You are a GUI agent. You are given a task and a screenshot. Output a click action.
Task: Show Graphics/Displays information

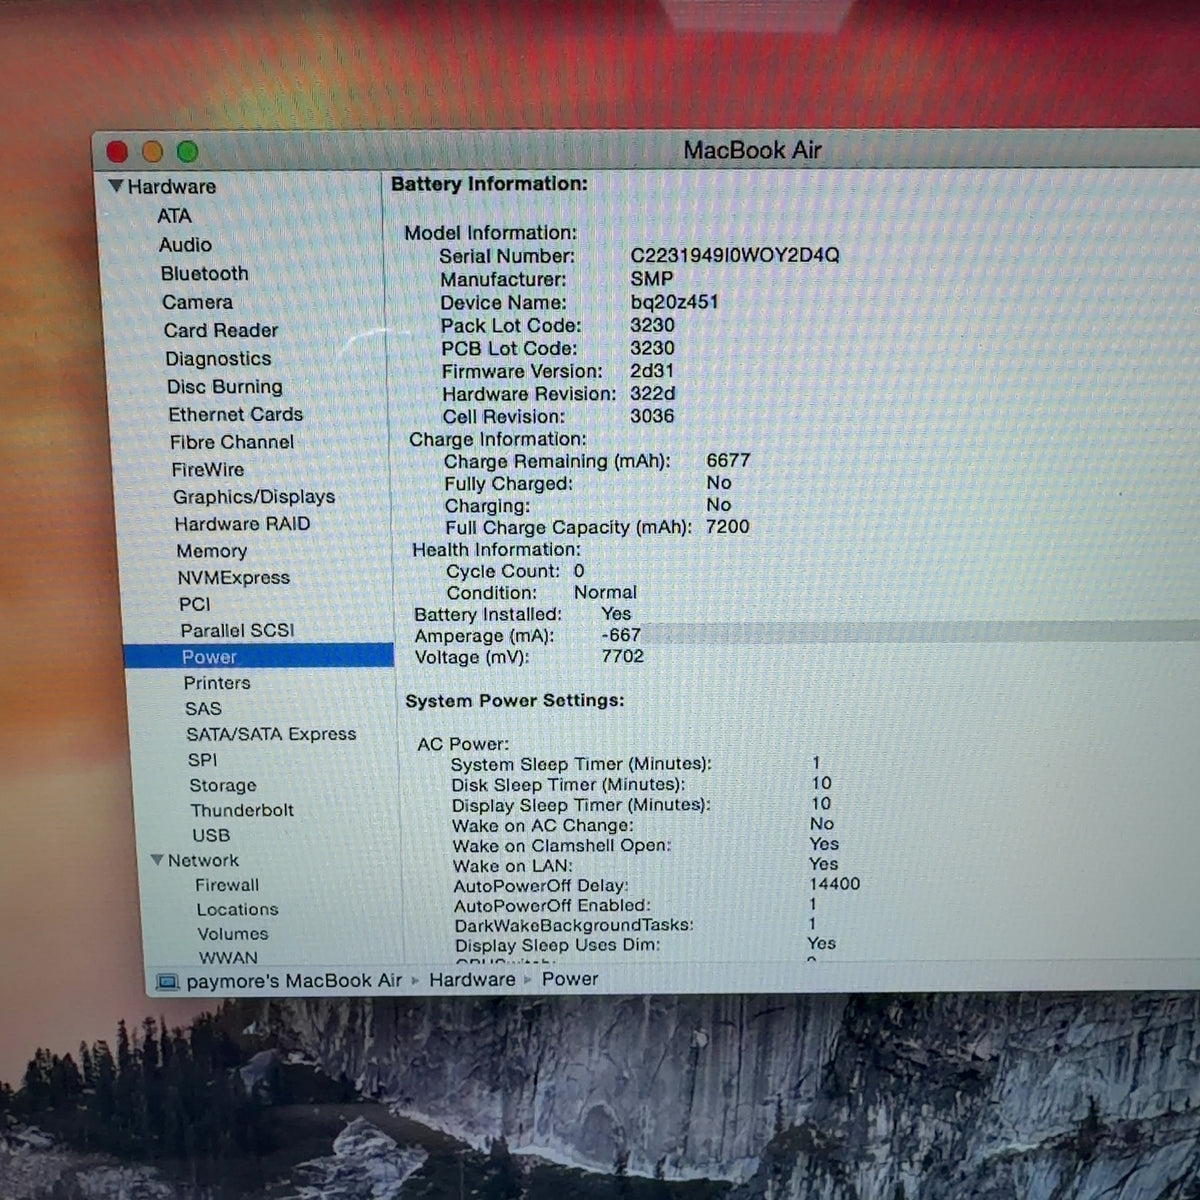(254, 497)
